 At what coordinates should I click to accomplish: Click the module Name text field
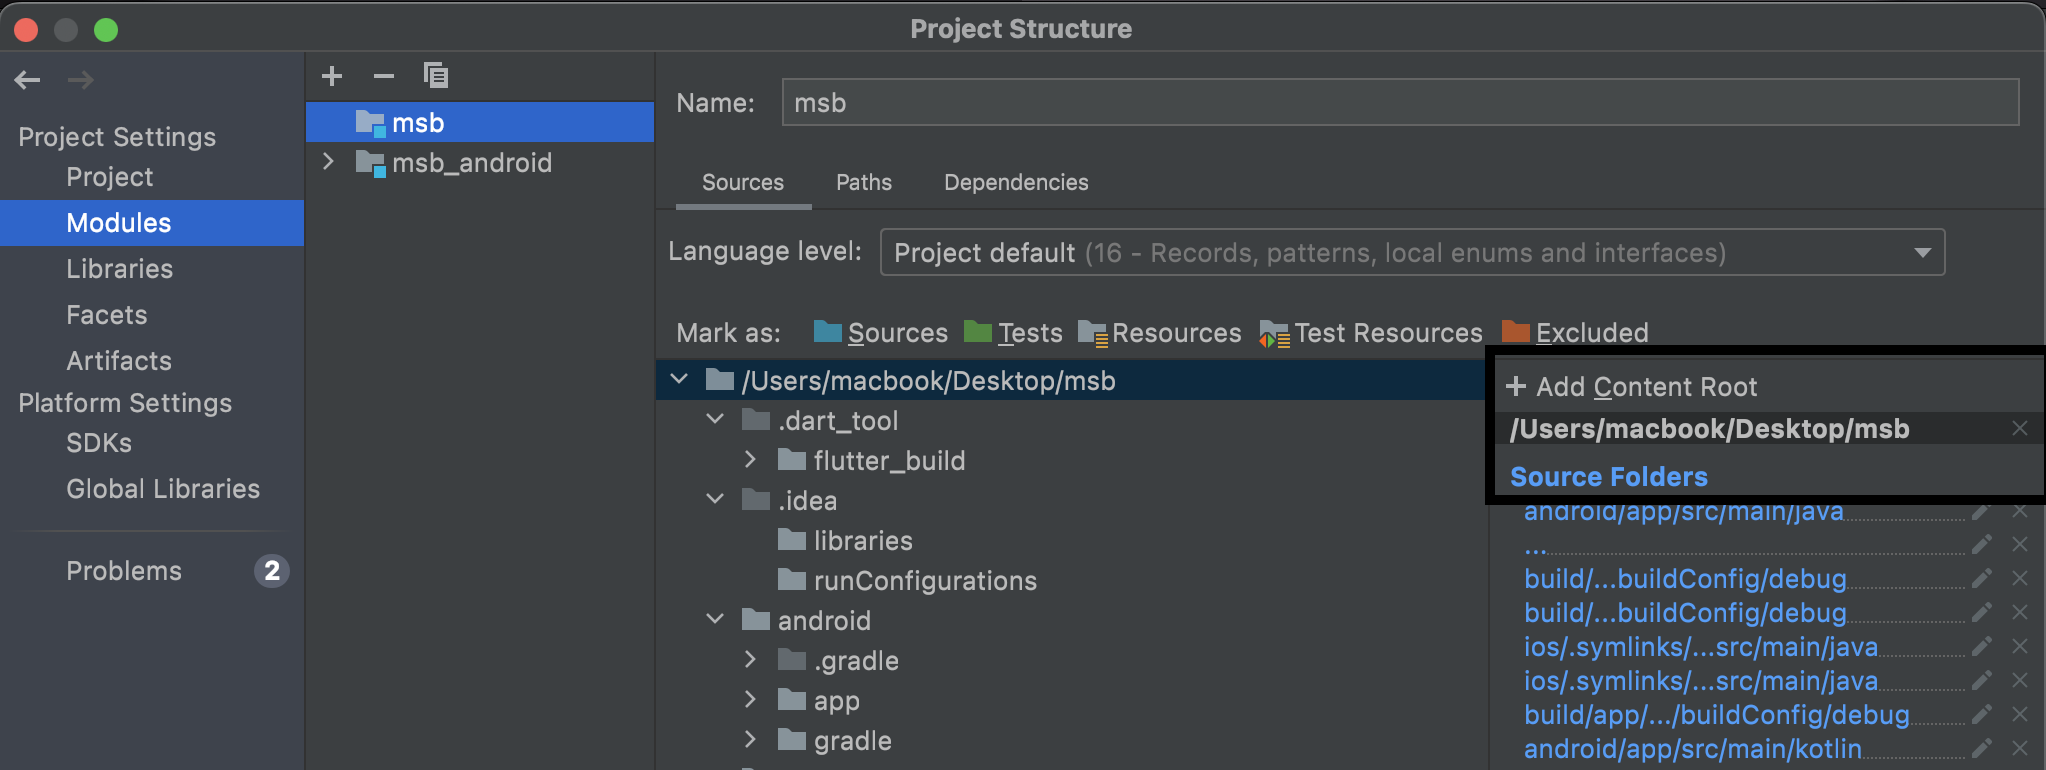pyautogui.click(x=1400, y=103)
